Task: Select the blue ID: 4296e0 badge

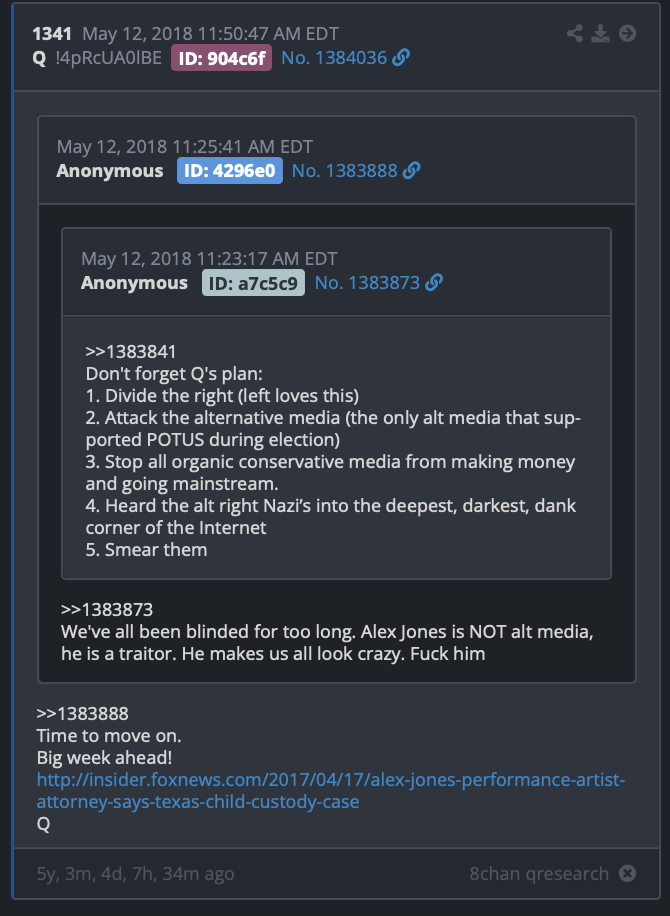Action: click(x=230, y=171)
